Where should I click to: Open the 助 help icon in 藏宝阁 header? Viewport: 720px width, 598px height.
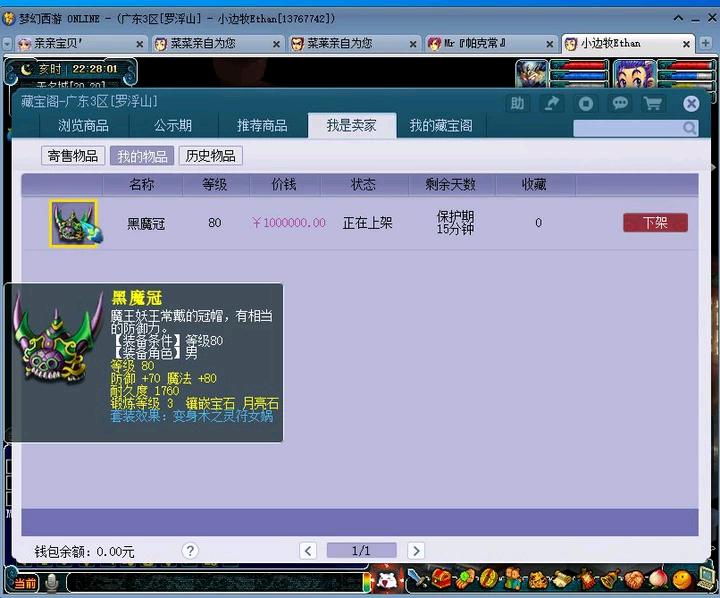(x=517, y=103)
